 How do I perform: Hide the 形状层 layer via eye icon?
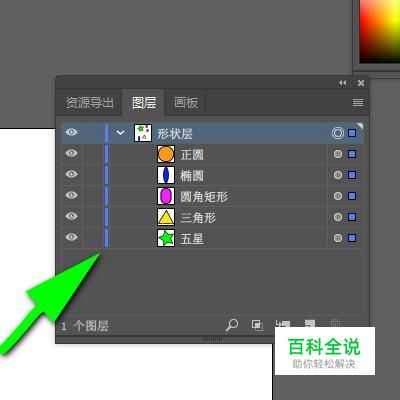point(71,132)
